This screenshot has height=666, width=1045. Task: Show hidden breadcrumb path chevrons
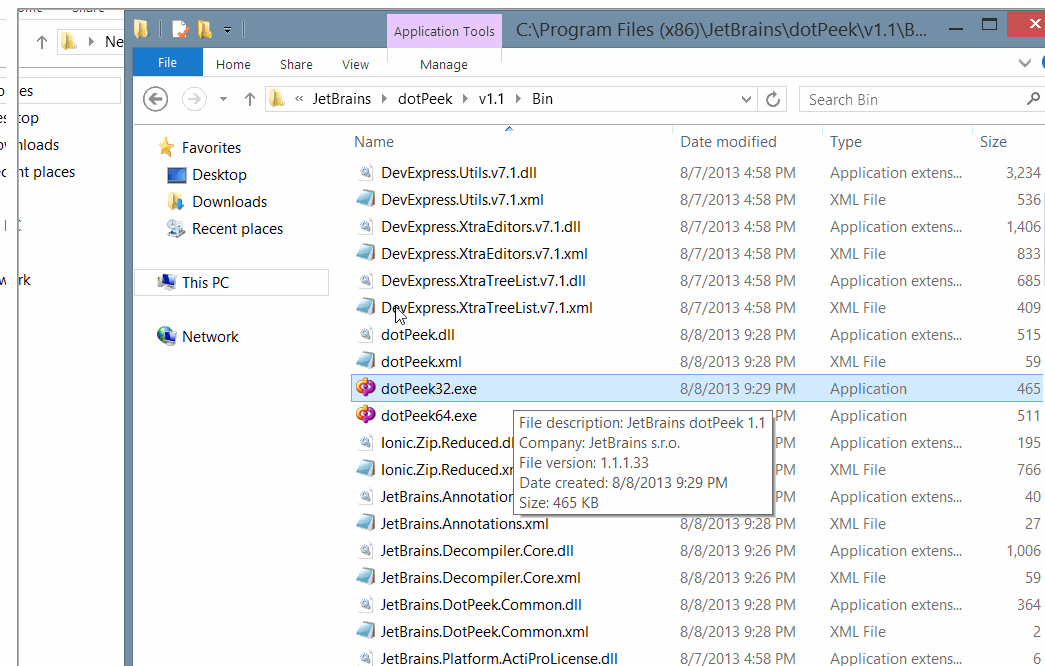point(299,99)
